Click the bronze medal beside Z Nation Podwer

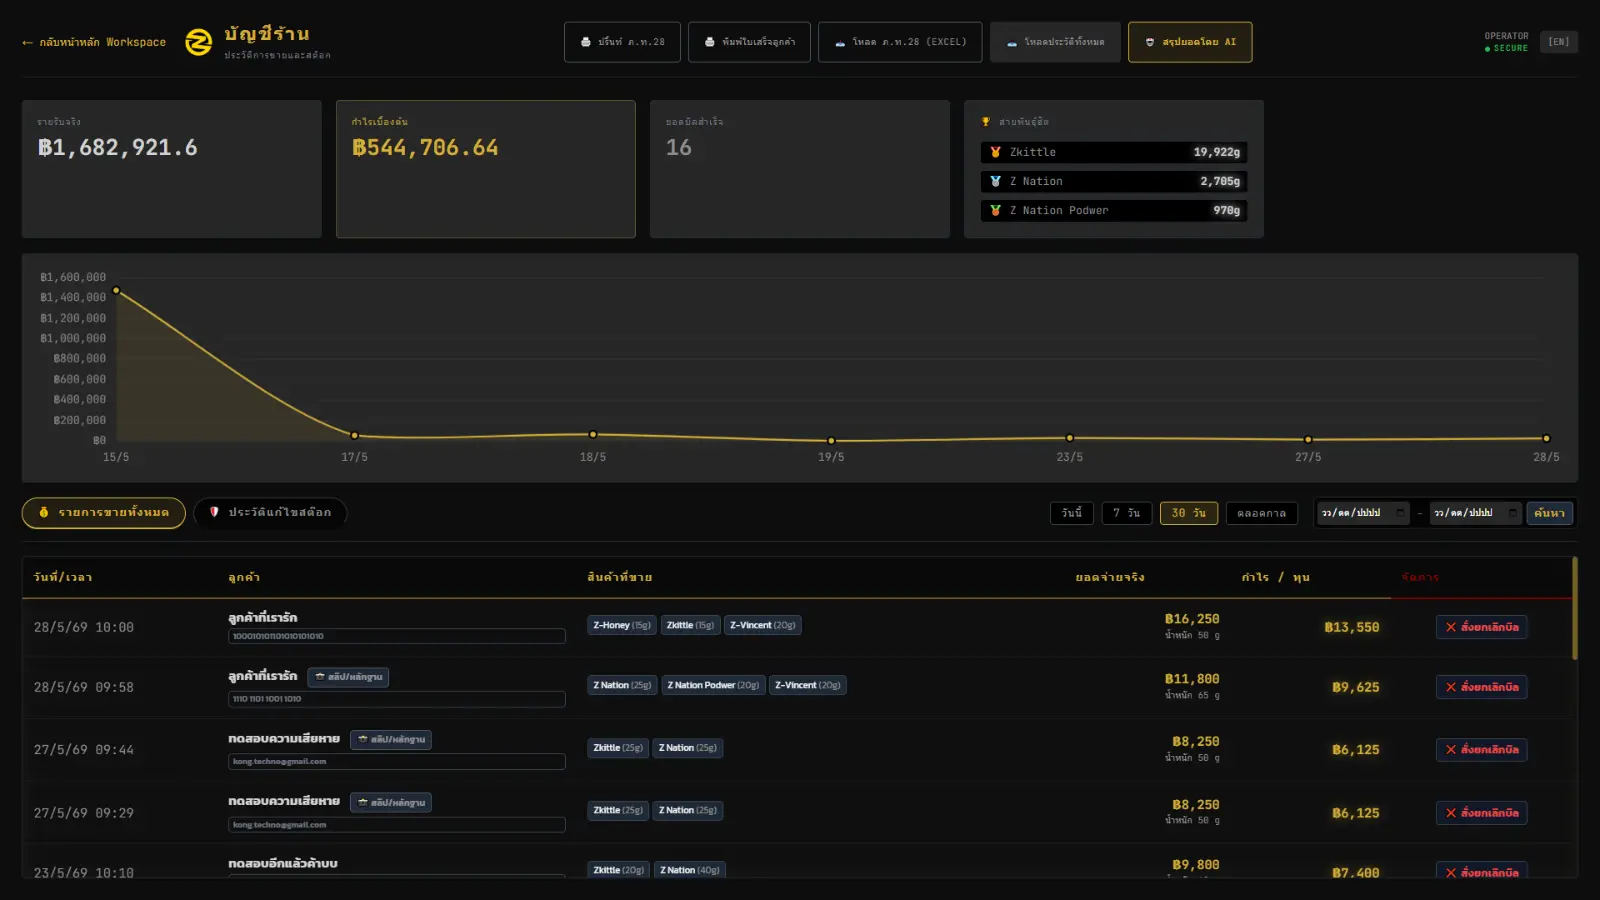(995, 210)
